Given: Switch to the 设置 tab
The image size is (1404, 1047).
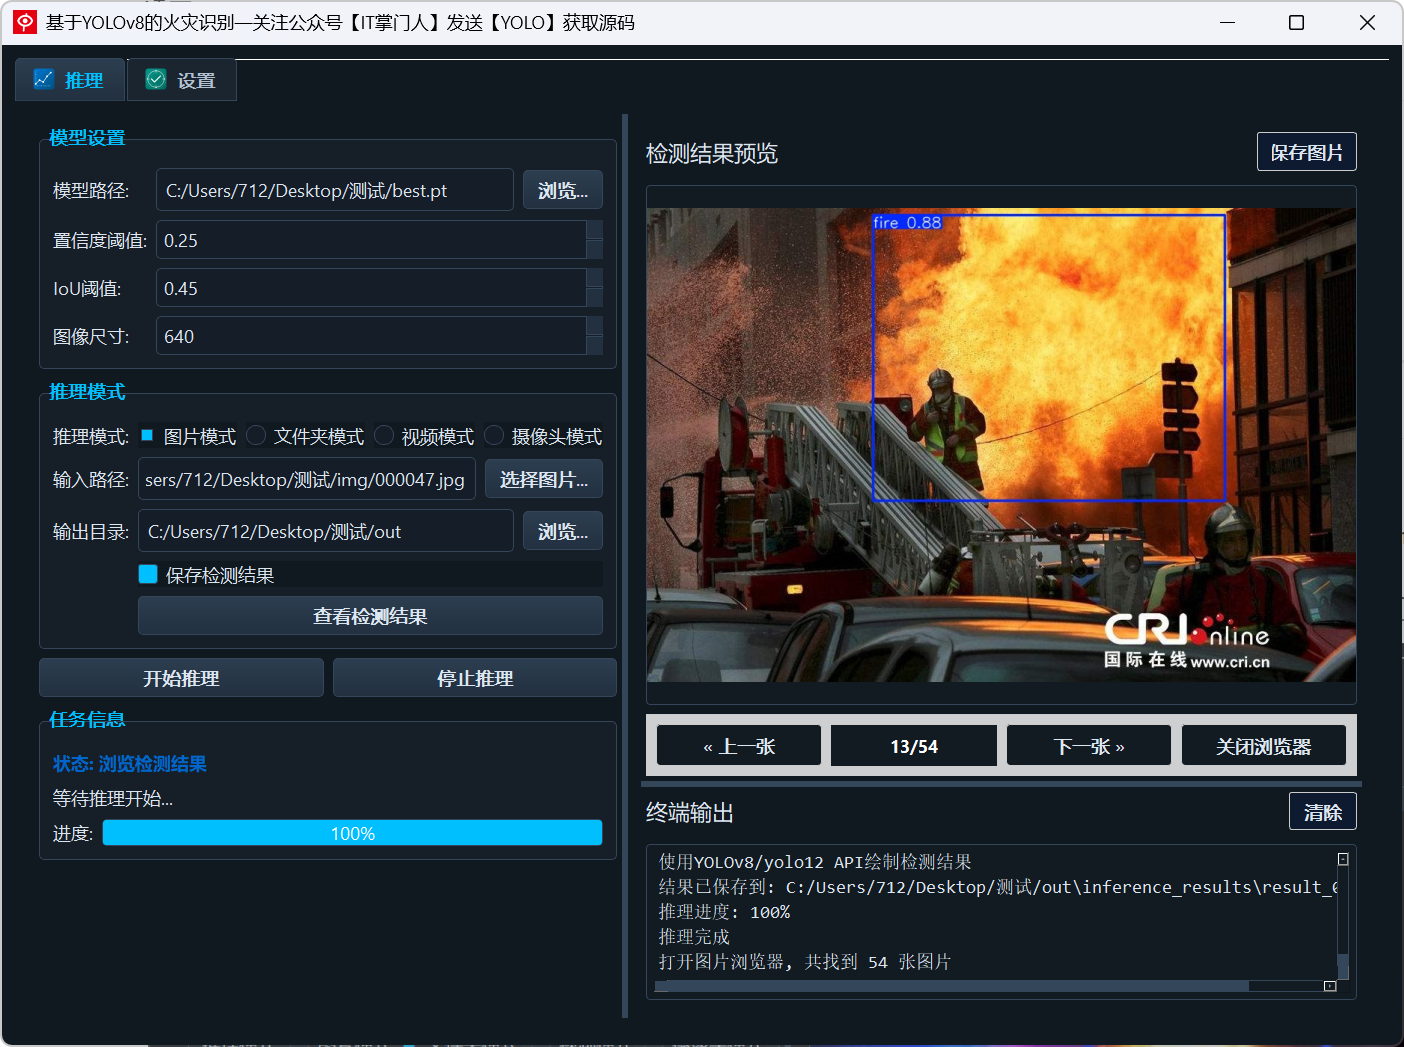Looking at the screenshot, I should click(x=182, y=80).
